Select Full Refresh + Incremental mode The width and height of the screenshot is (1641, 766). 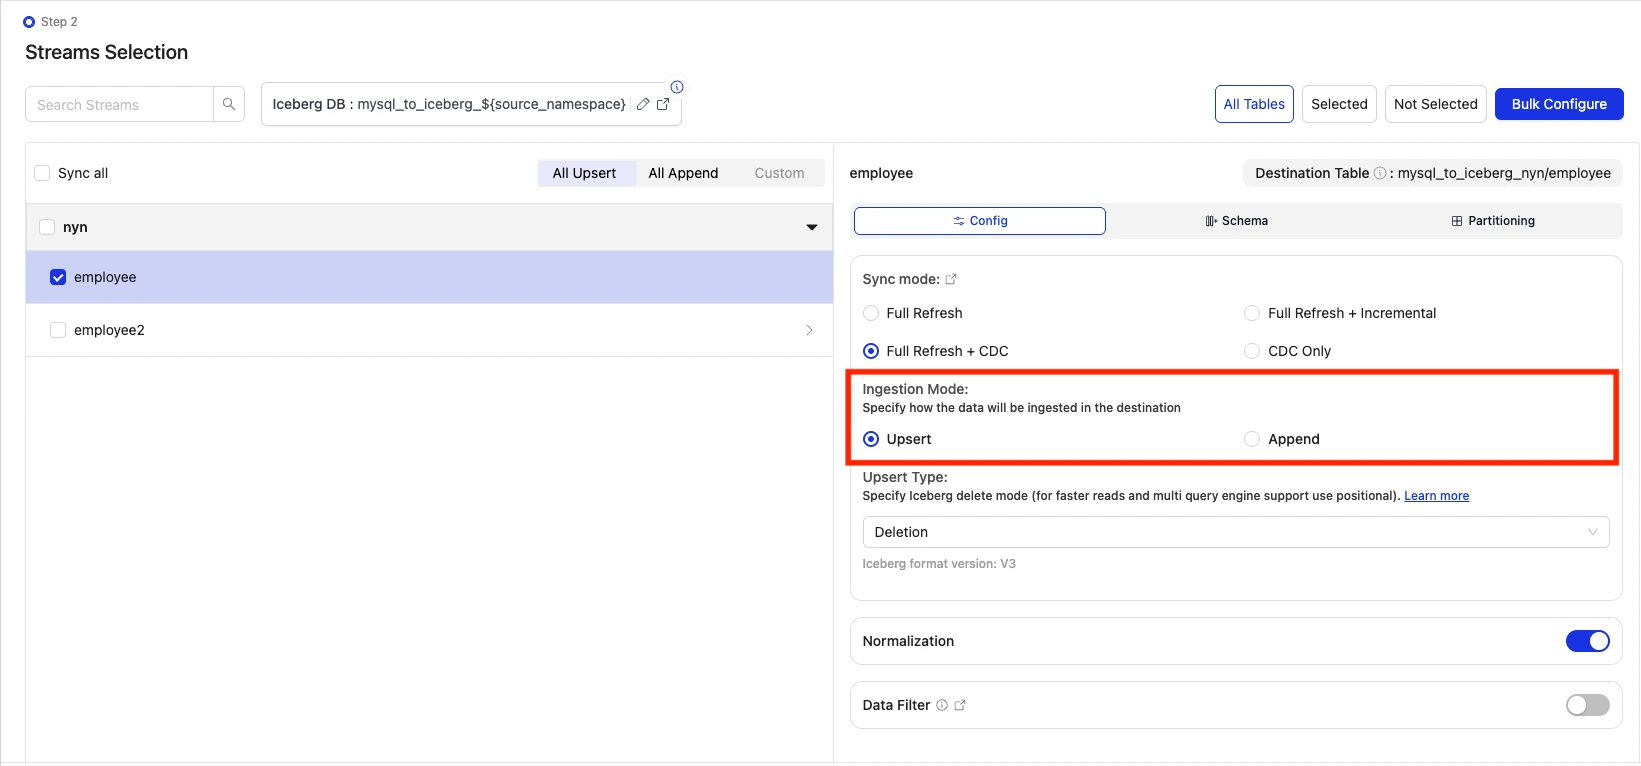point(1252,313)
